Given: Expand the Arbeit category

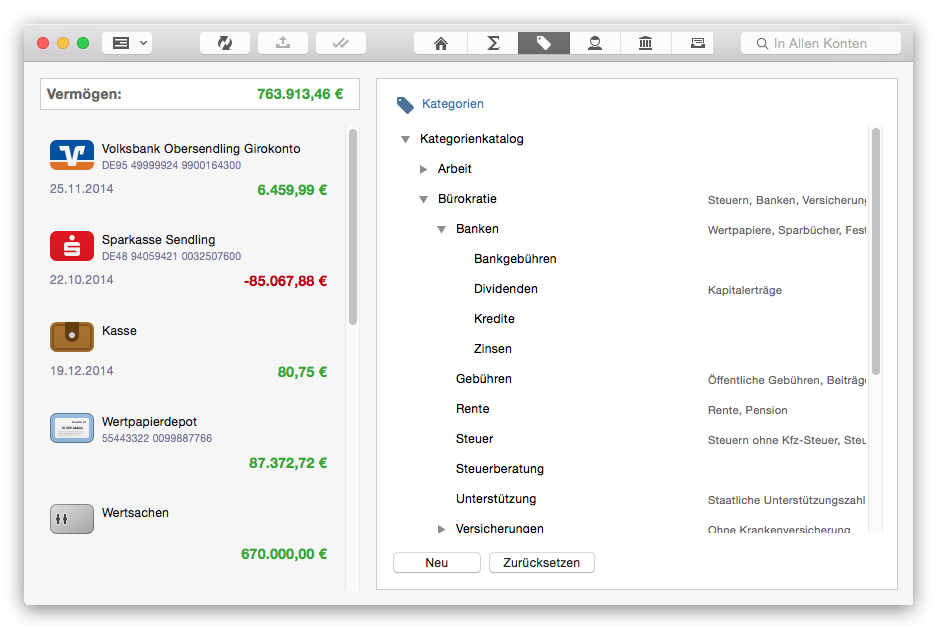Looking at the screenshot, I should tap(423, 170).
